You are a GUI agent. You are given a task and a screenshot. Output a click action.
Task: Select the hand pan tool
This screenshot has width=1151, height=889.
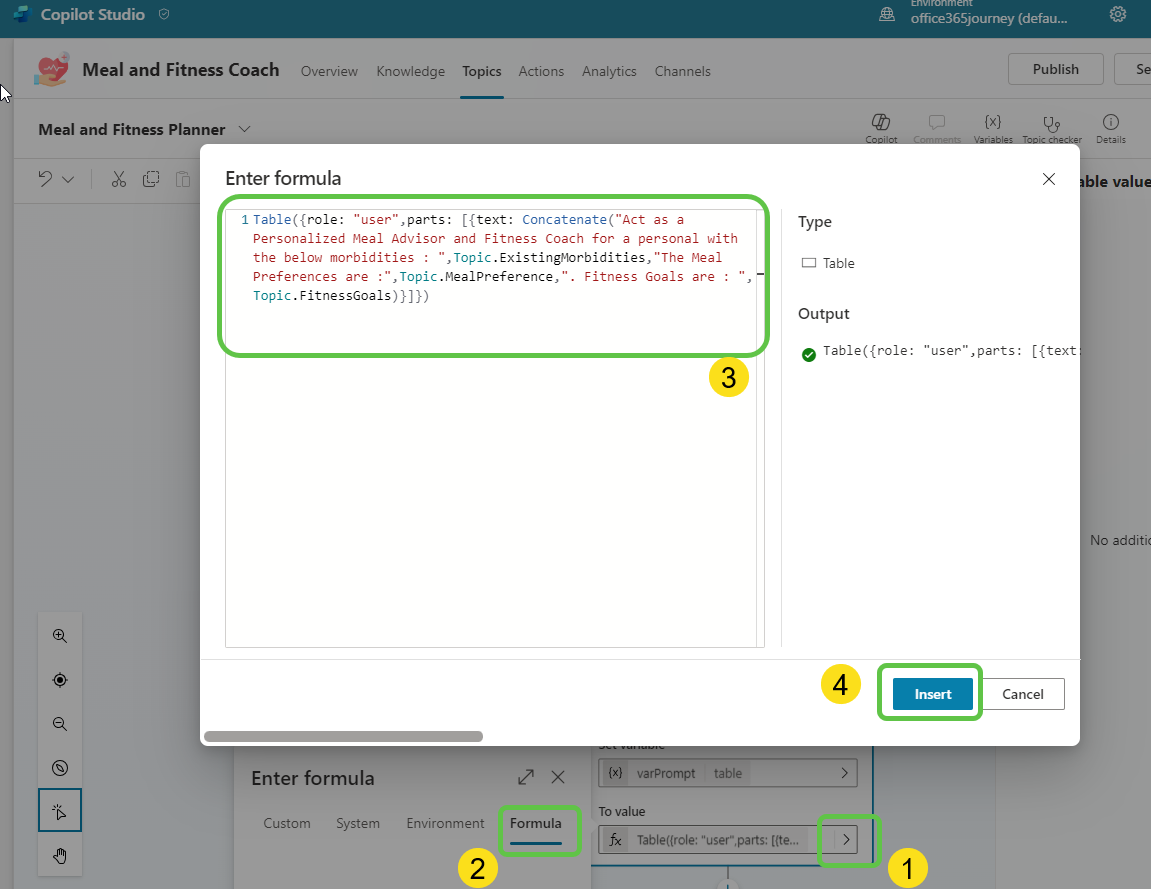(x=60, y=855)
